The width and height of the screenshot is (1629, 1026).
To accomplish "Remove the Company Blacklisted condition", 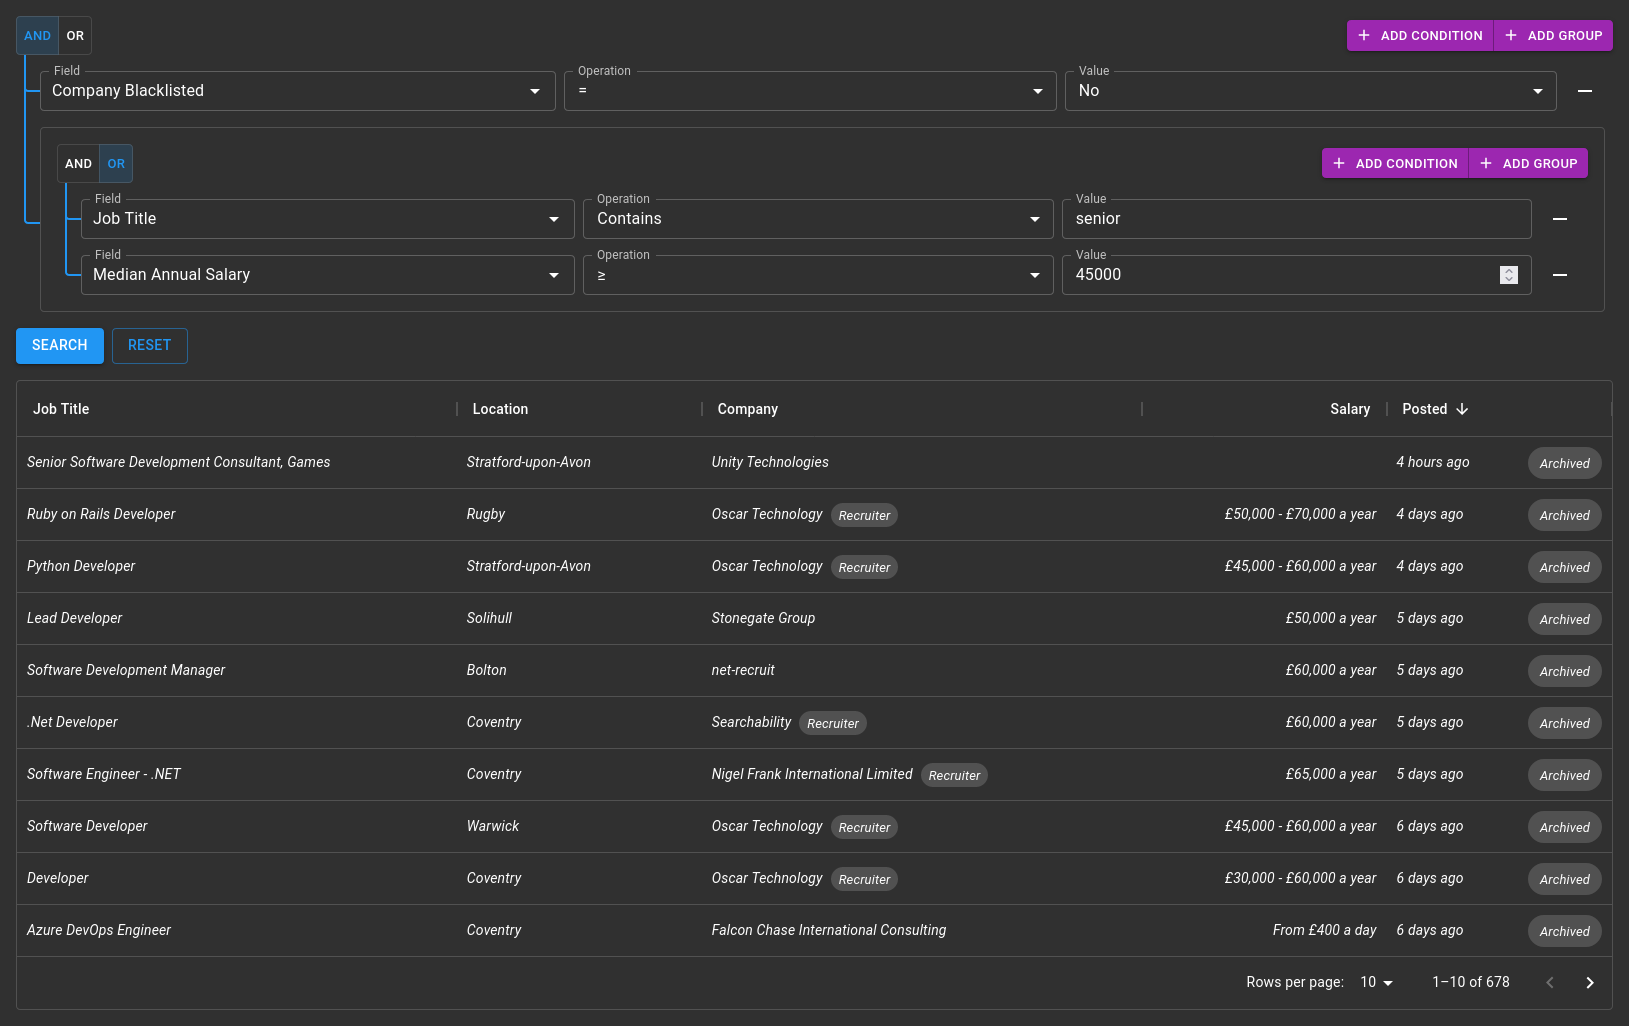I will point(1584,91).
